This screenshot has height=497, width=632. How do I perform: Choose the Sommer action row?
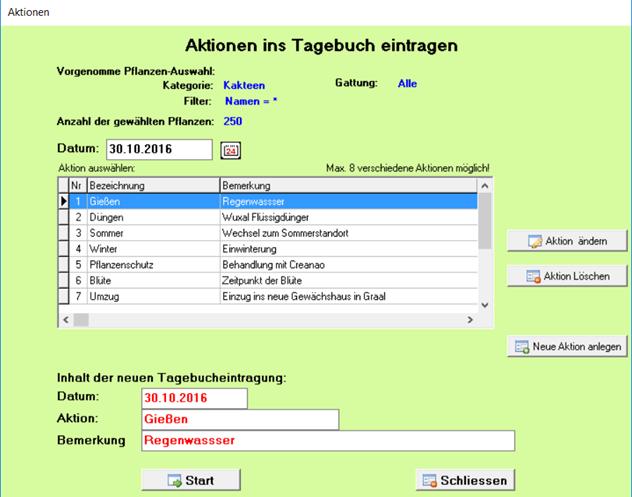[150, 233]
